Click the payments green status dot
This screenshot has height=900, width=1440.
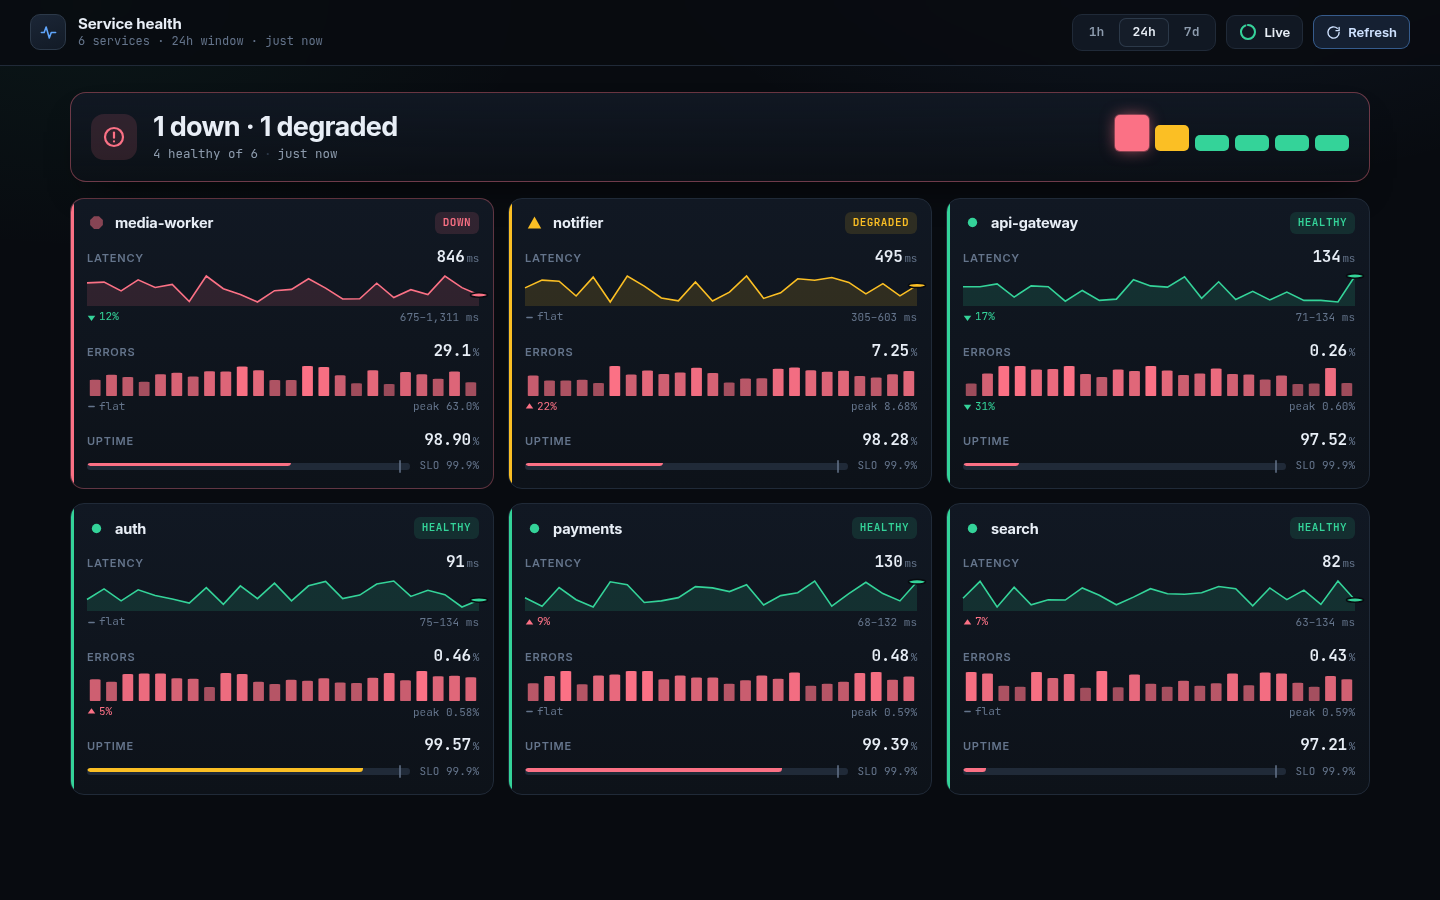point(534,529)
